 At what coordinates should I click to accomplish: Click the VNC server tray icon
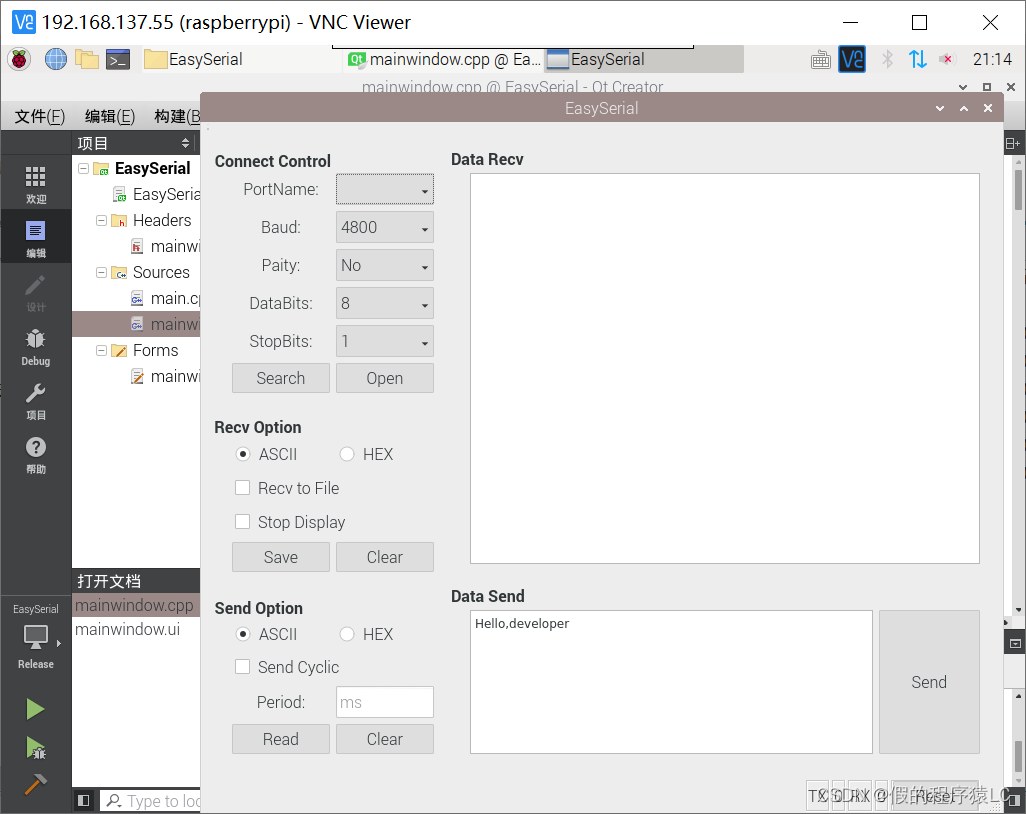coord(852,60)
